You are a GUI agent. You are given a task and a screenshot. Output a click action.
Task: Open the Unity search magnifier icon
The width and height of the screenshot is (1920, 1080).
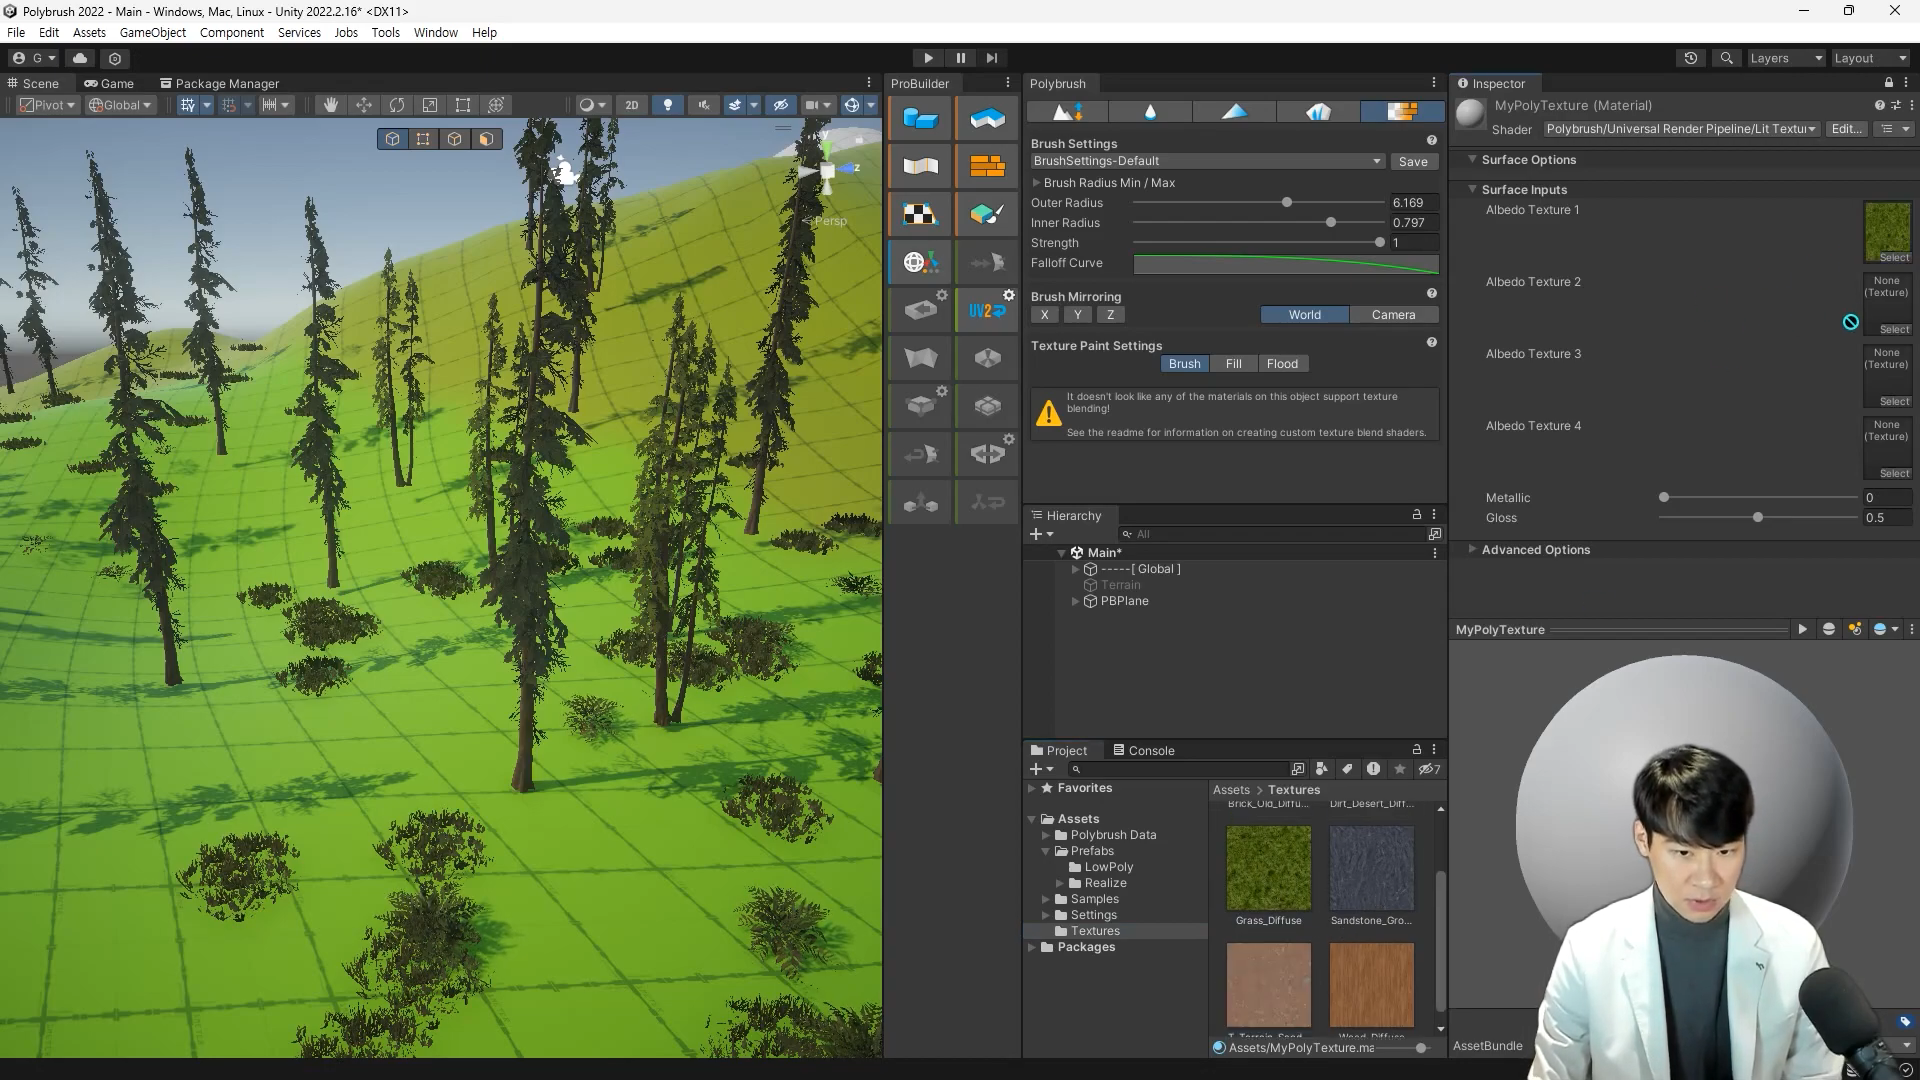pyautogui.click(x=1726, y=58)
